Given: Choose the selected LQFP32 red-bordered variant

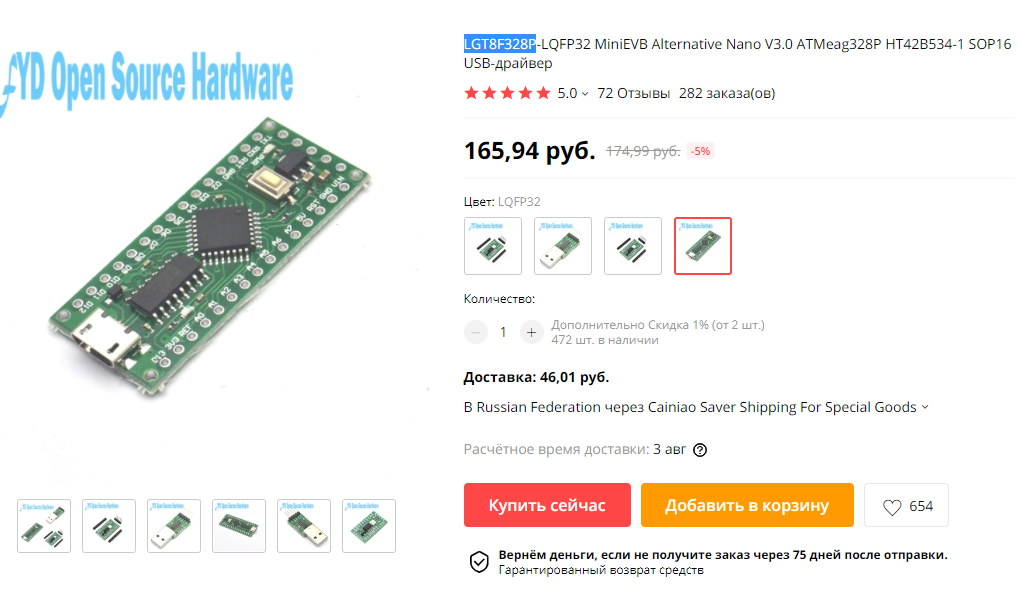Looking at the screenshot, I should click(703, 246).
